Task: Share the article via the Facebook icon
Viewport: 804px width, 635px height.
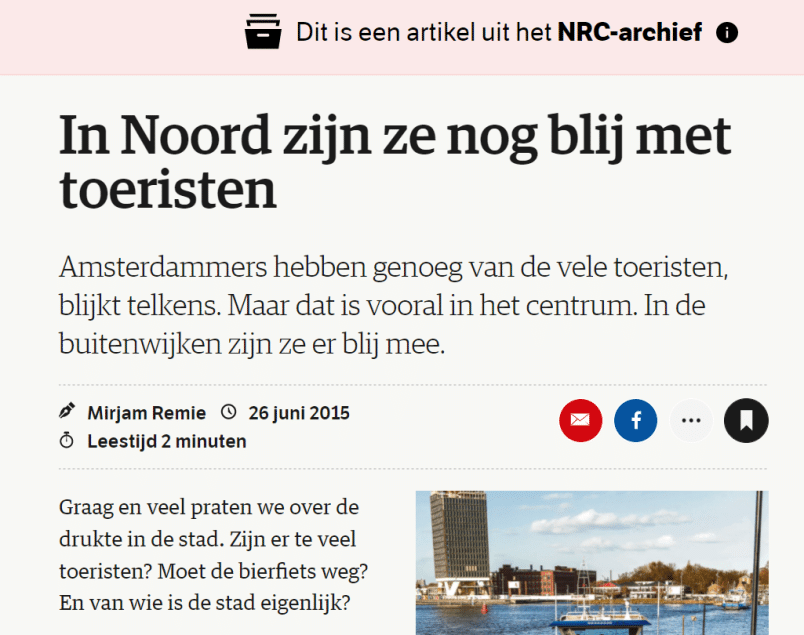Action: click(x=636, y=420)
